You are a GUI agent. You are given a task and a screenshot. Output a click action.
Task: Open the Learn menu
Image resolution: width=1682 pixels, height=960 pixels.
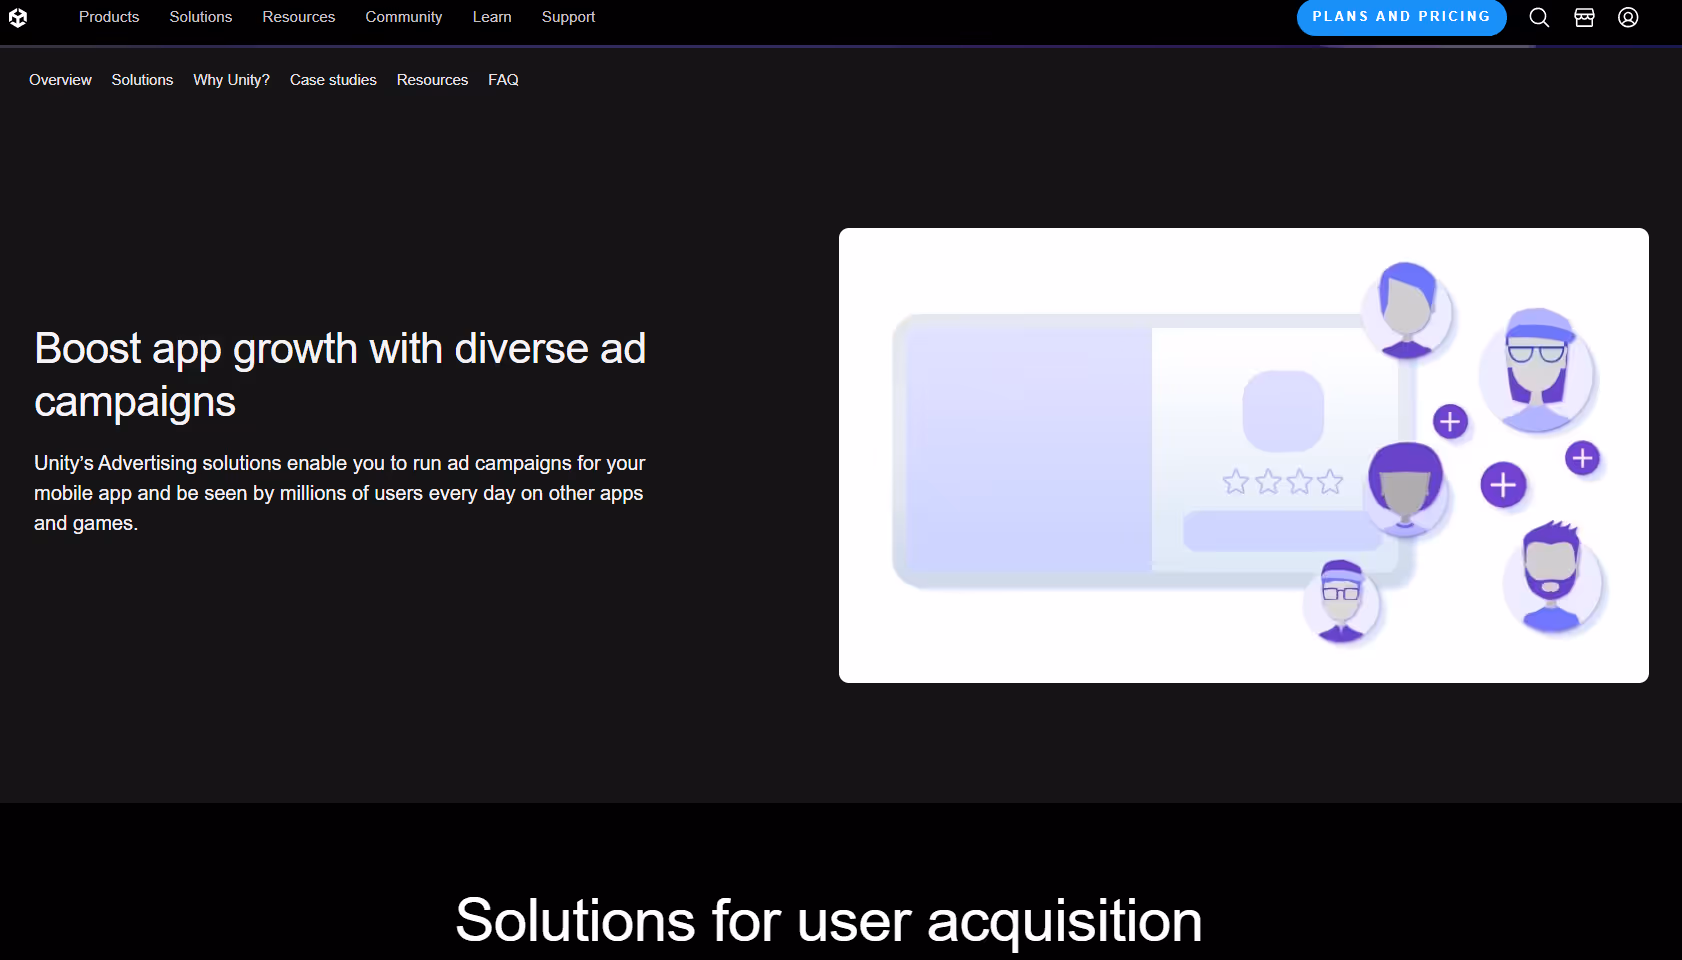(491, 17)
